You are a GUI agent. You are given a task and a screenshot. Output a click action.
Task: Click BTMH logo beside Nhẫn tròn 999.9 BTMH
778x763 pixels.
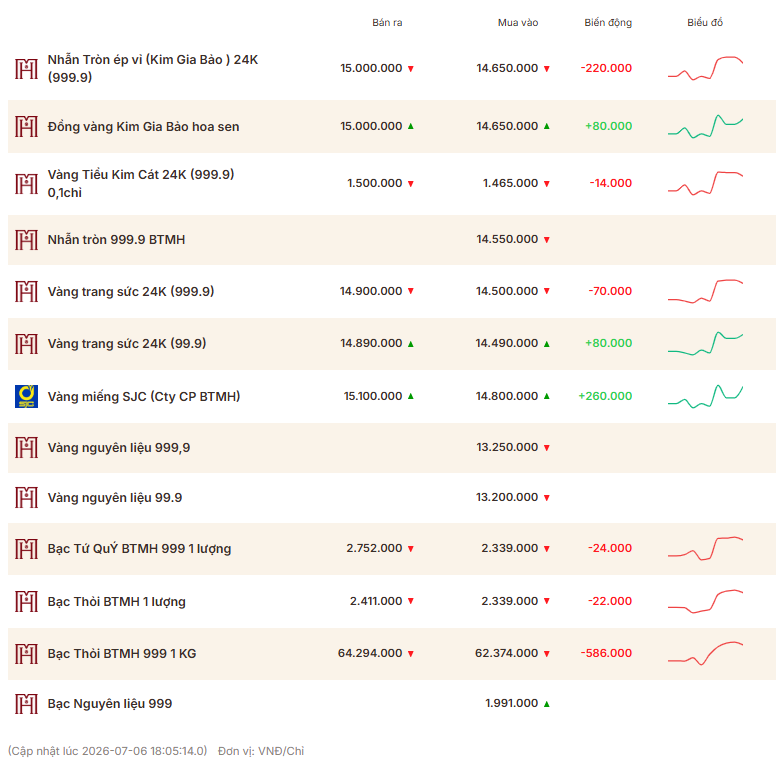(x=26, y=240)
